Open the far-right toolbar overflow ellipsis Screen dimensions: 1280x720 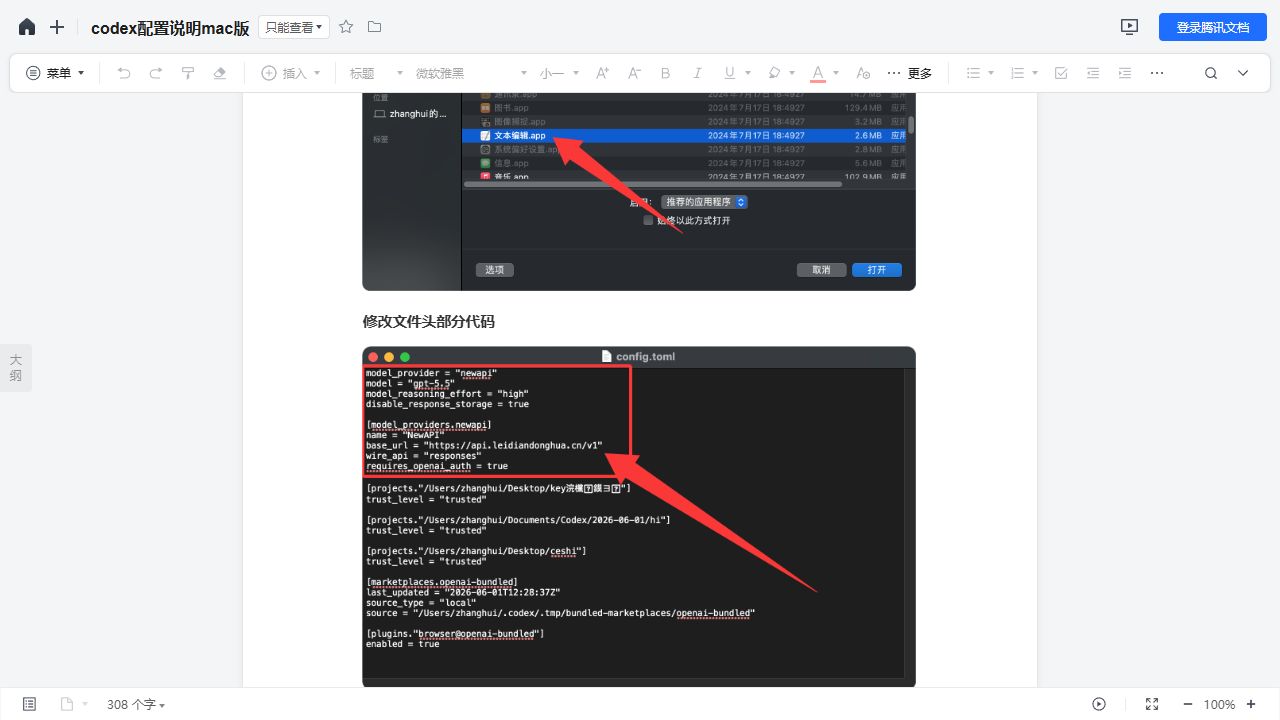[1157, 73]
